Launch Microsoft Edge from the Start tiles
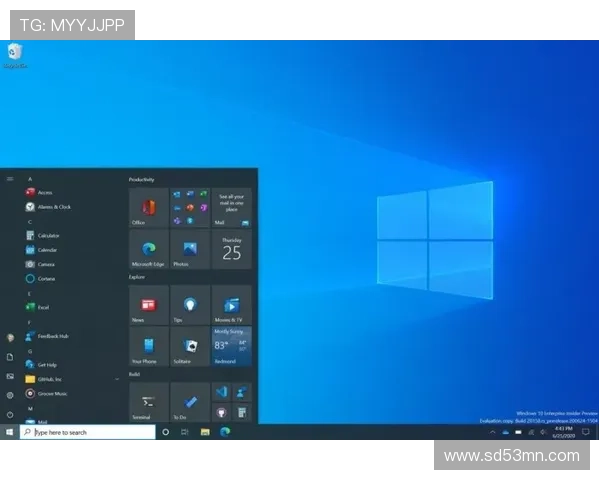Screen dimensions: 600x480 148,250
